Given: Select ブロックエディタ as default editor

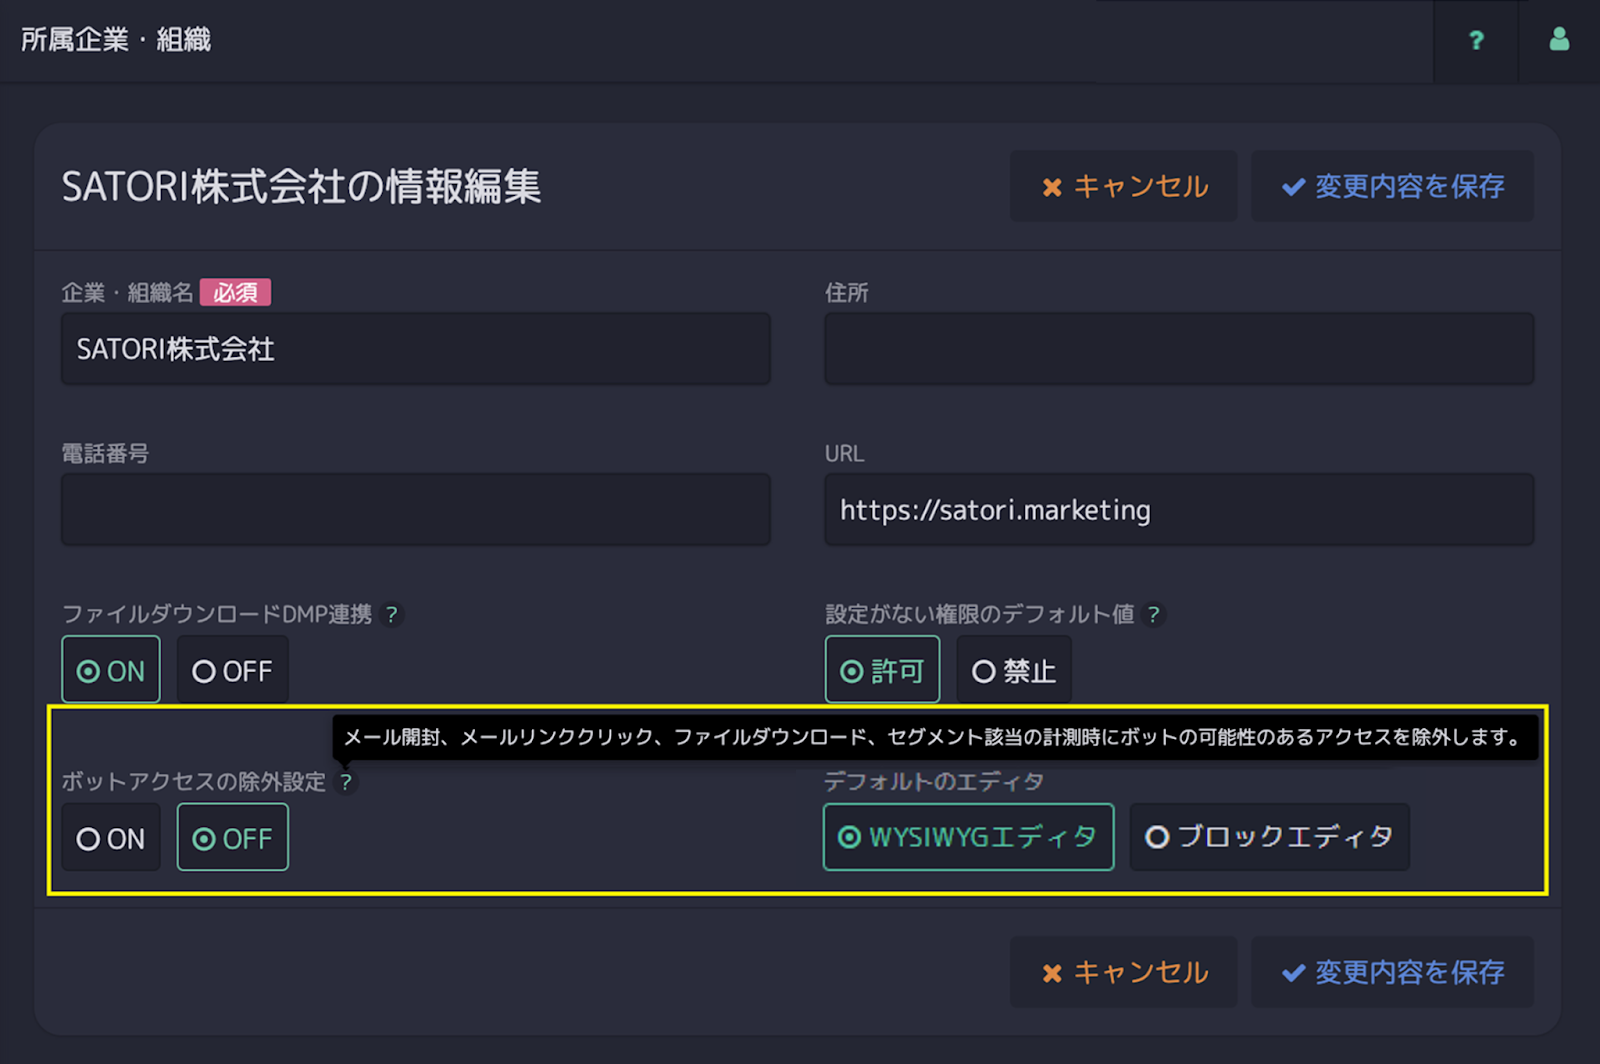Looking at the screenshot, I should click(x=1270, y=837).
